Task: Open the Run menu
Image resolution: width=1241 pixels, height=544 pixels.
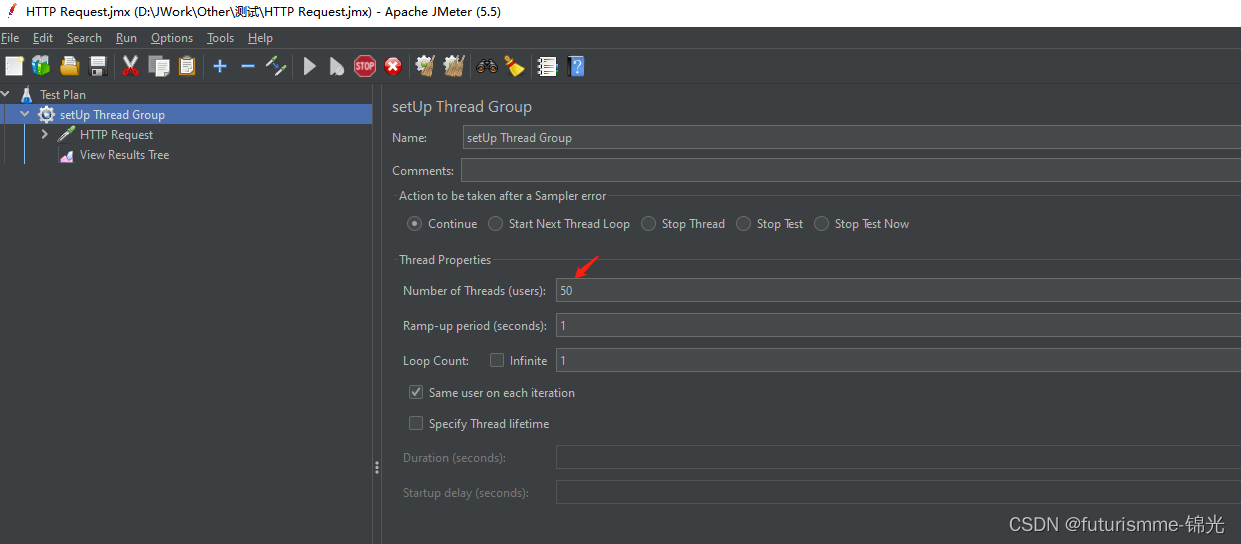Action: tap(126, 38)
